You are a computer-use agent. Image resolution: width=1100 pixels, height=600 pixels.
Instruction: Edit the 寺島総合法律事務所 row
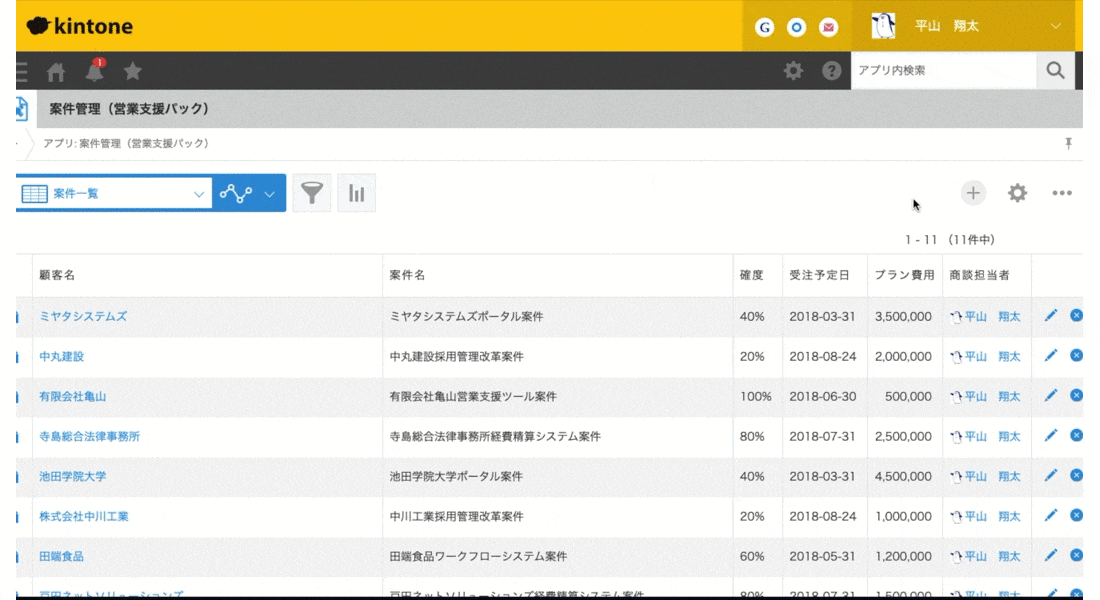click(1050, 436)
